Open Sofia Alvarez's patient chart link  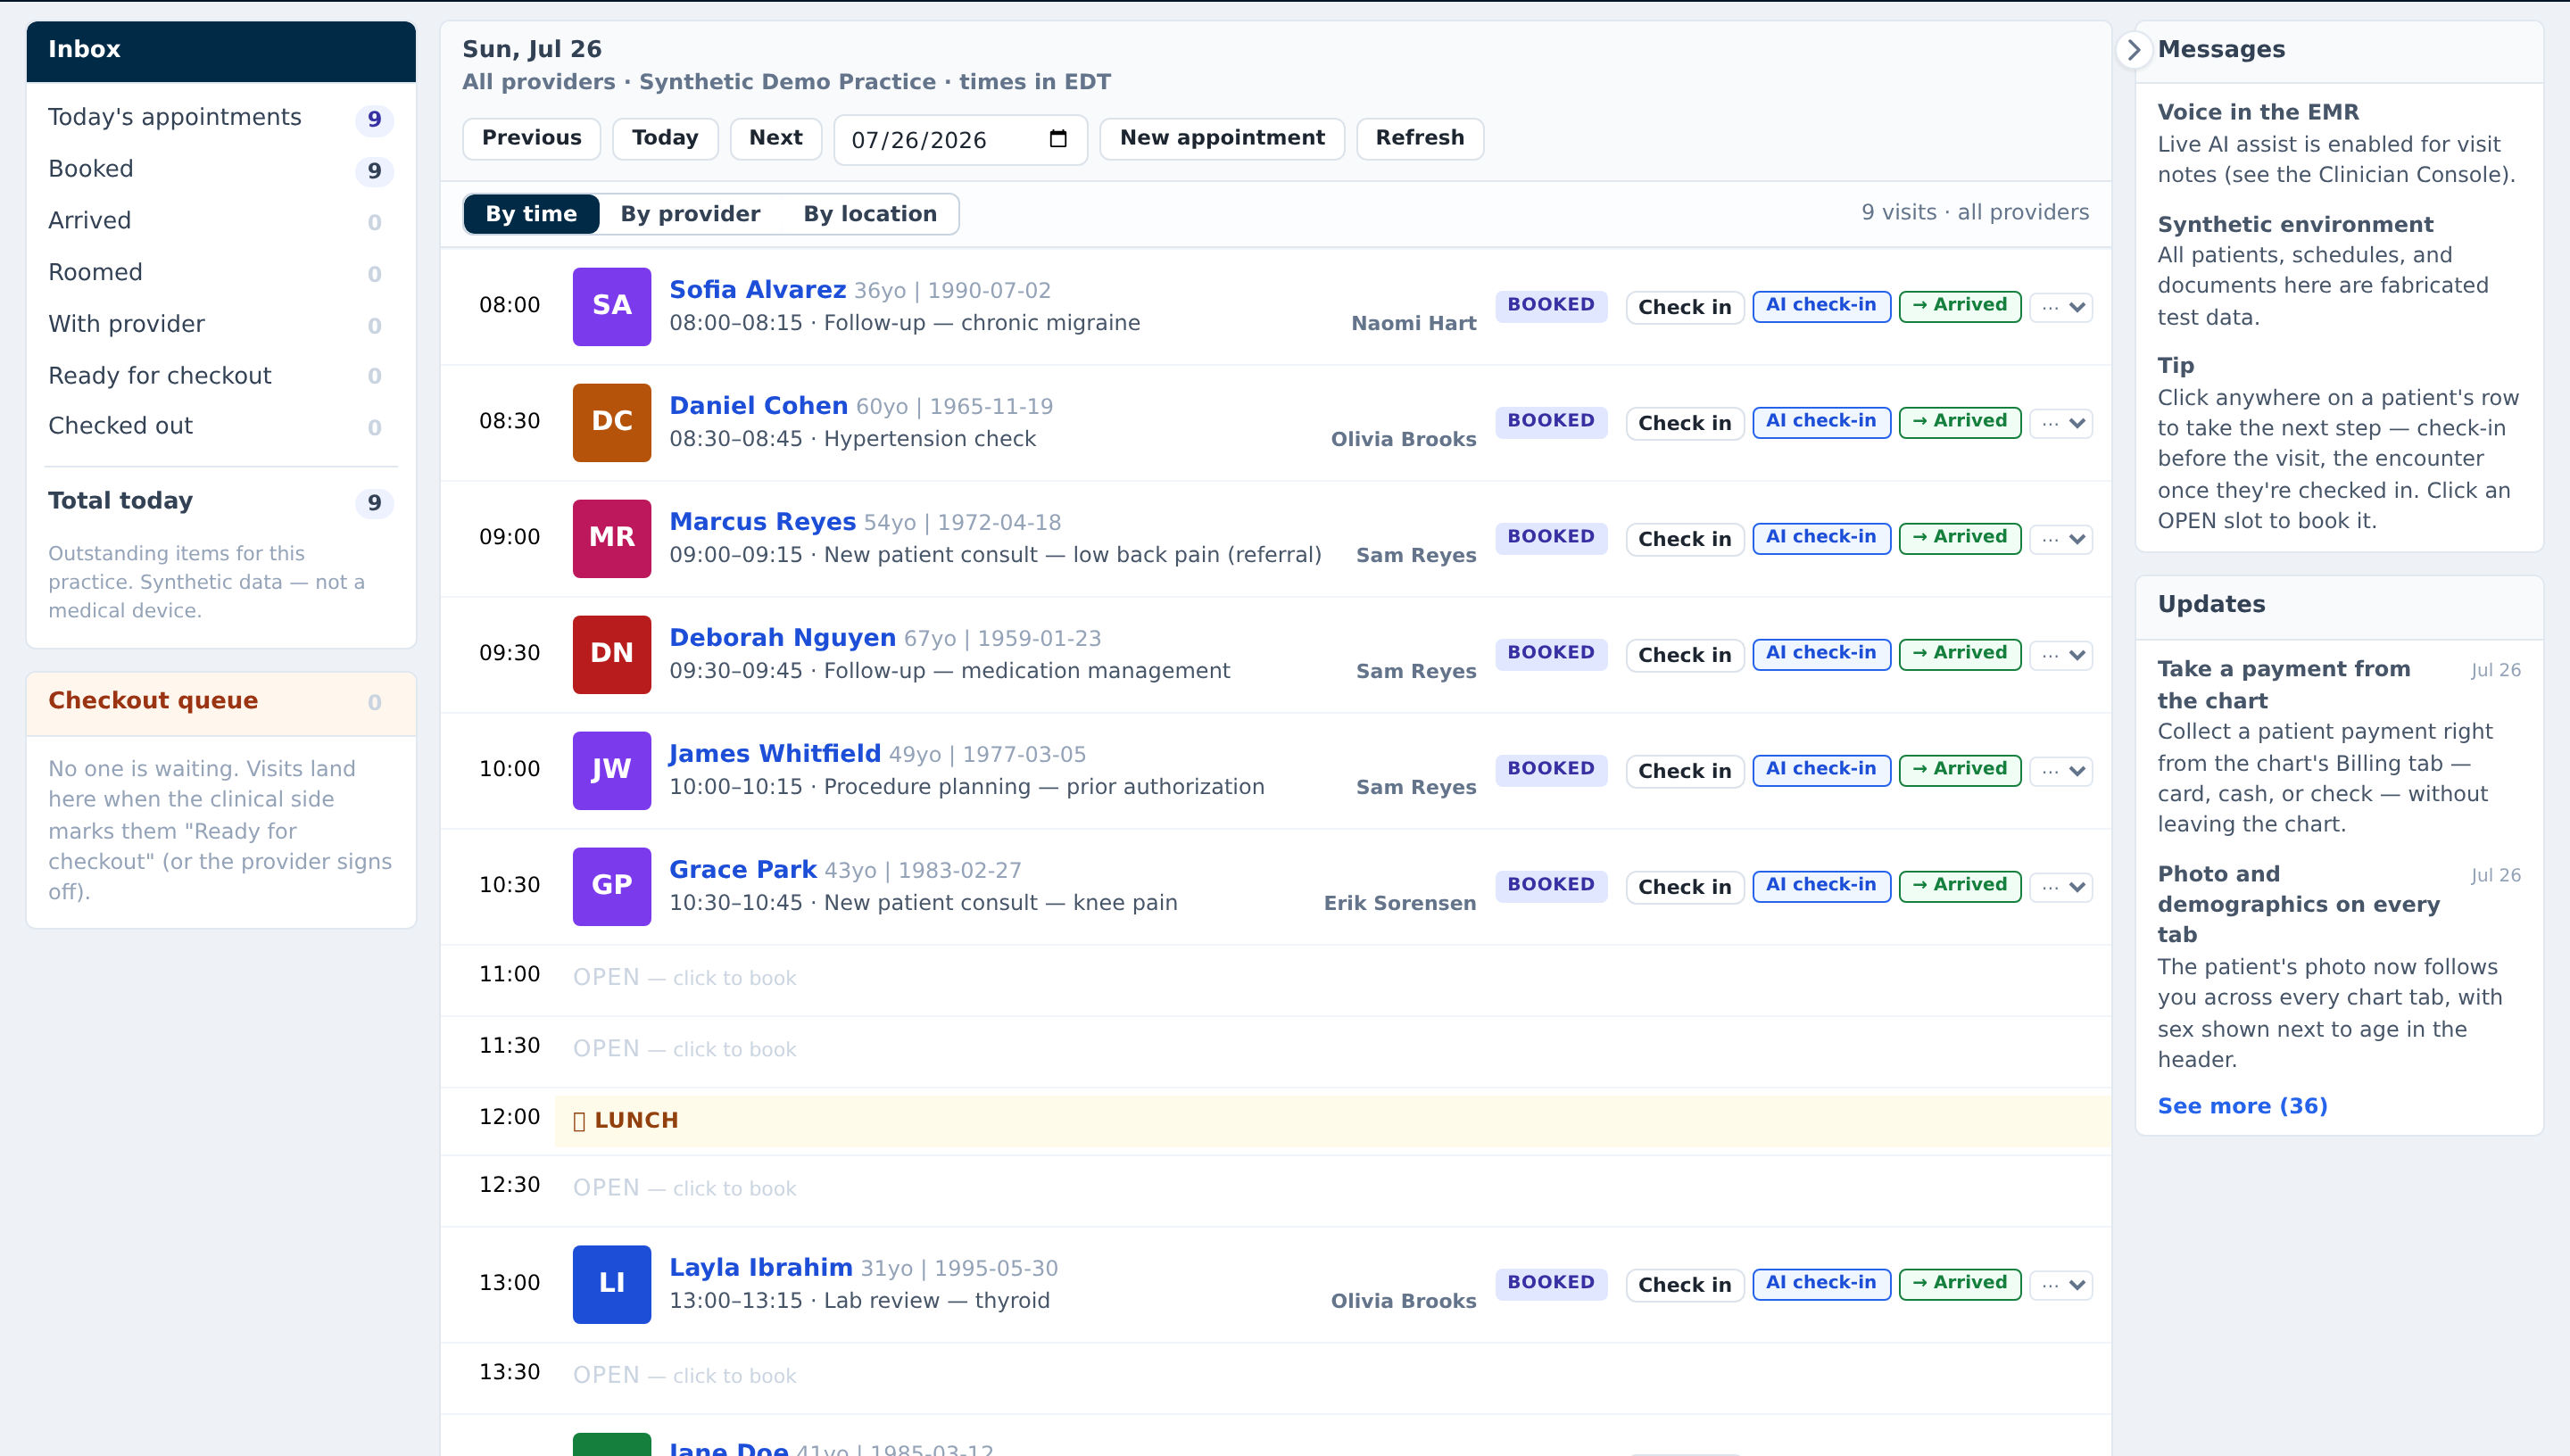point(757,290)
